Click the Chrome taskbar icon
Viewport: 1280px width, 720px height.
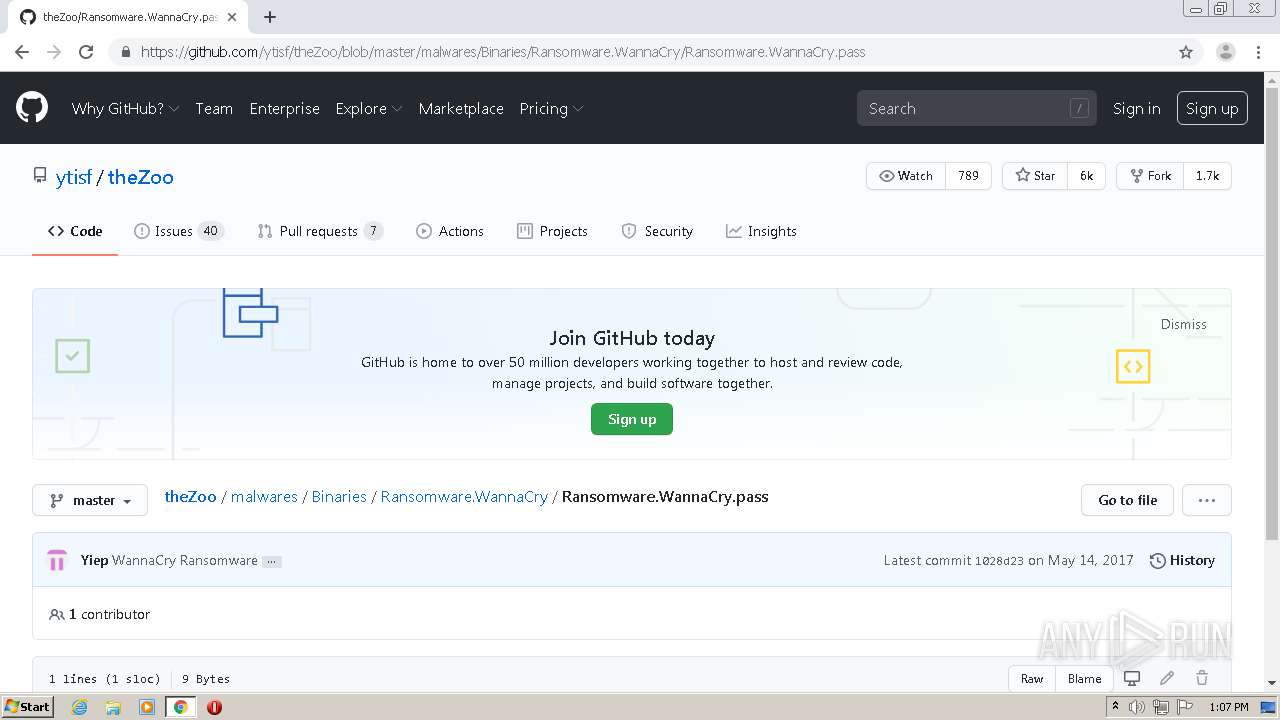181,707
